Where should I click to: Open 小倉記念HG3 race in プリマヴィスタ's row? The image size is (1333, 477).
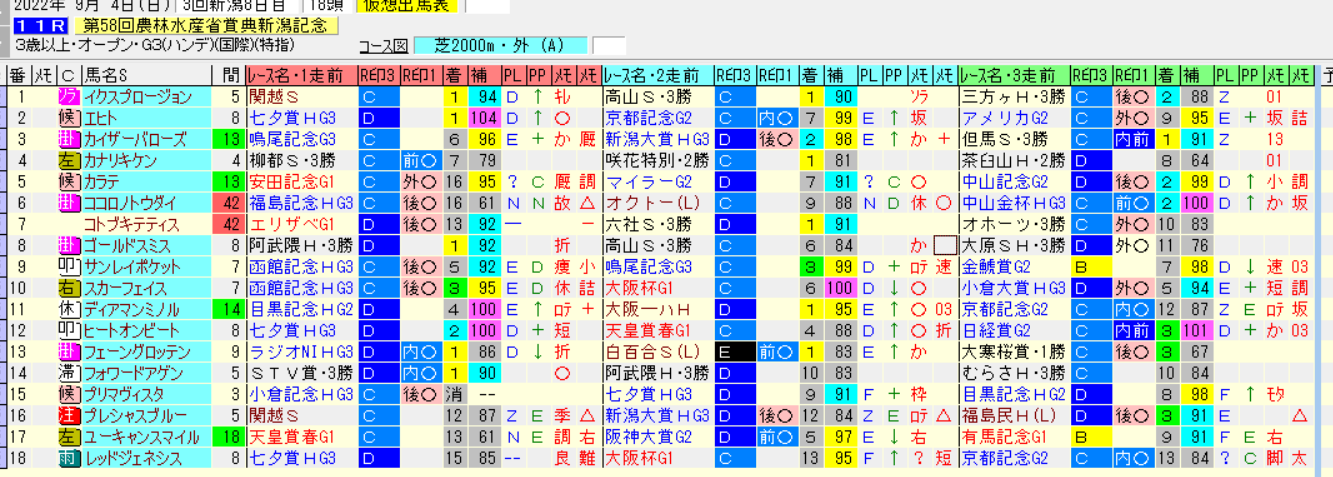299,394
